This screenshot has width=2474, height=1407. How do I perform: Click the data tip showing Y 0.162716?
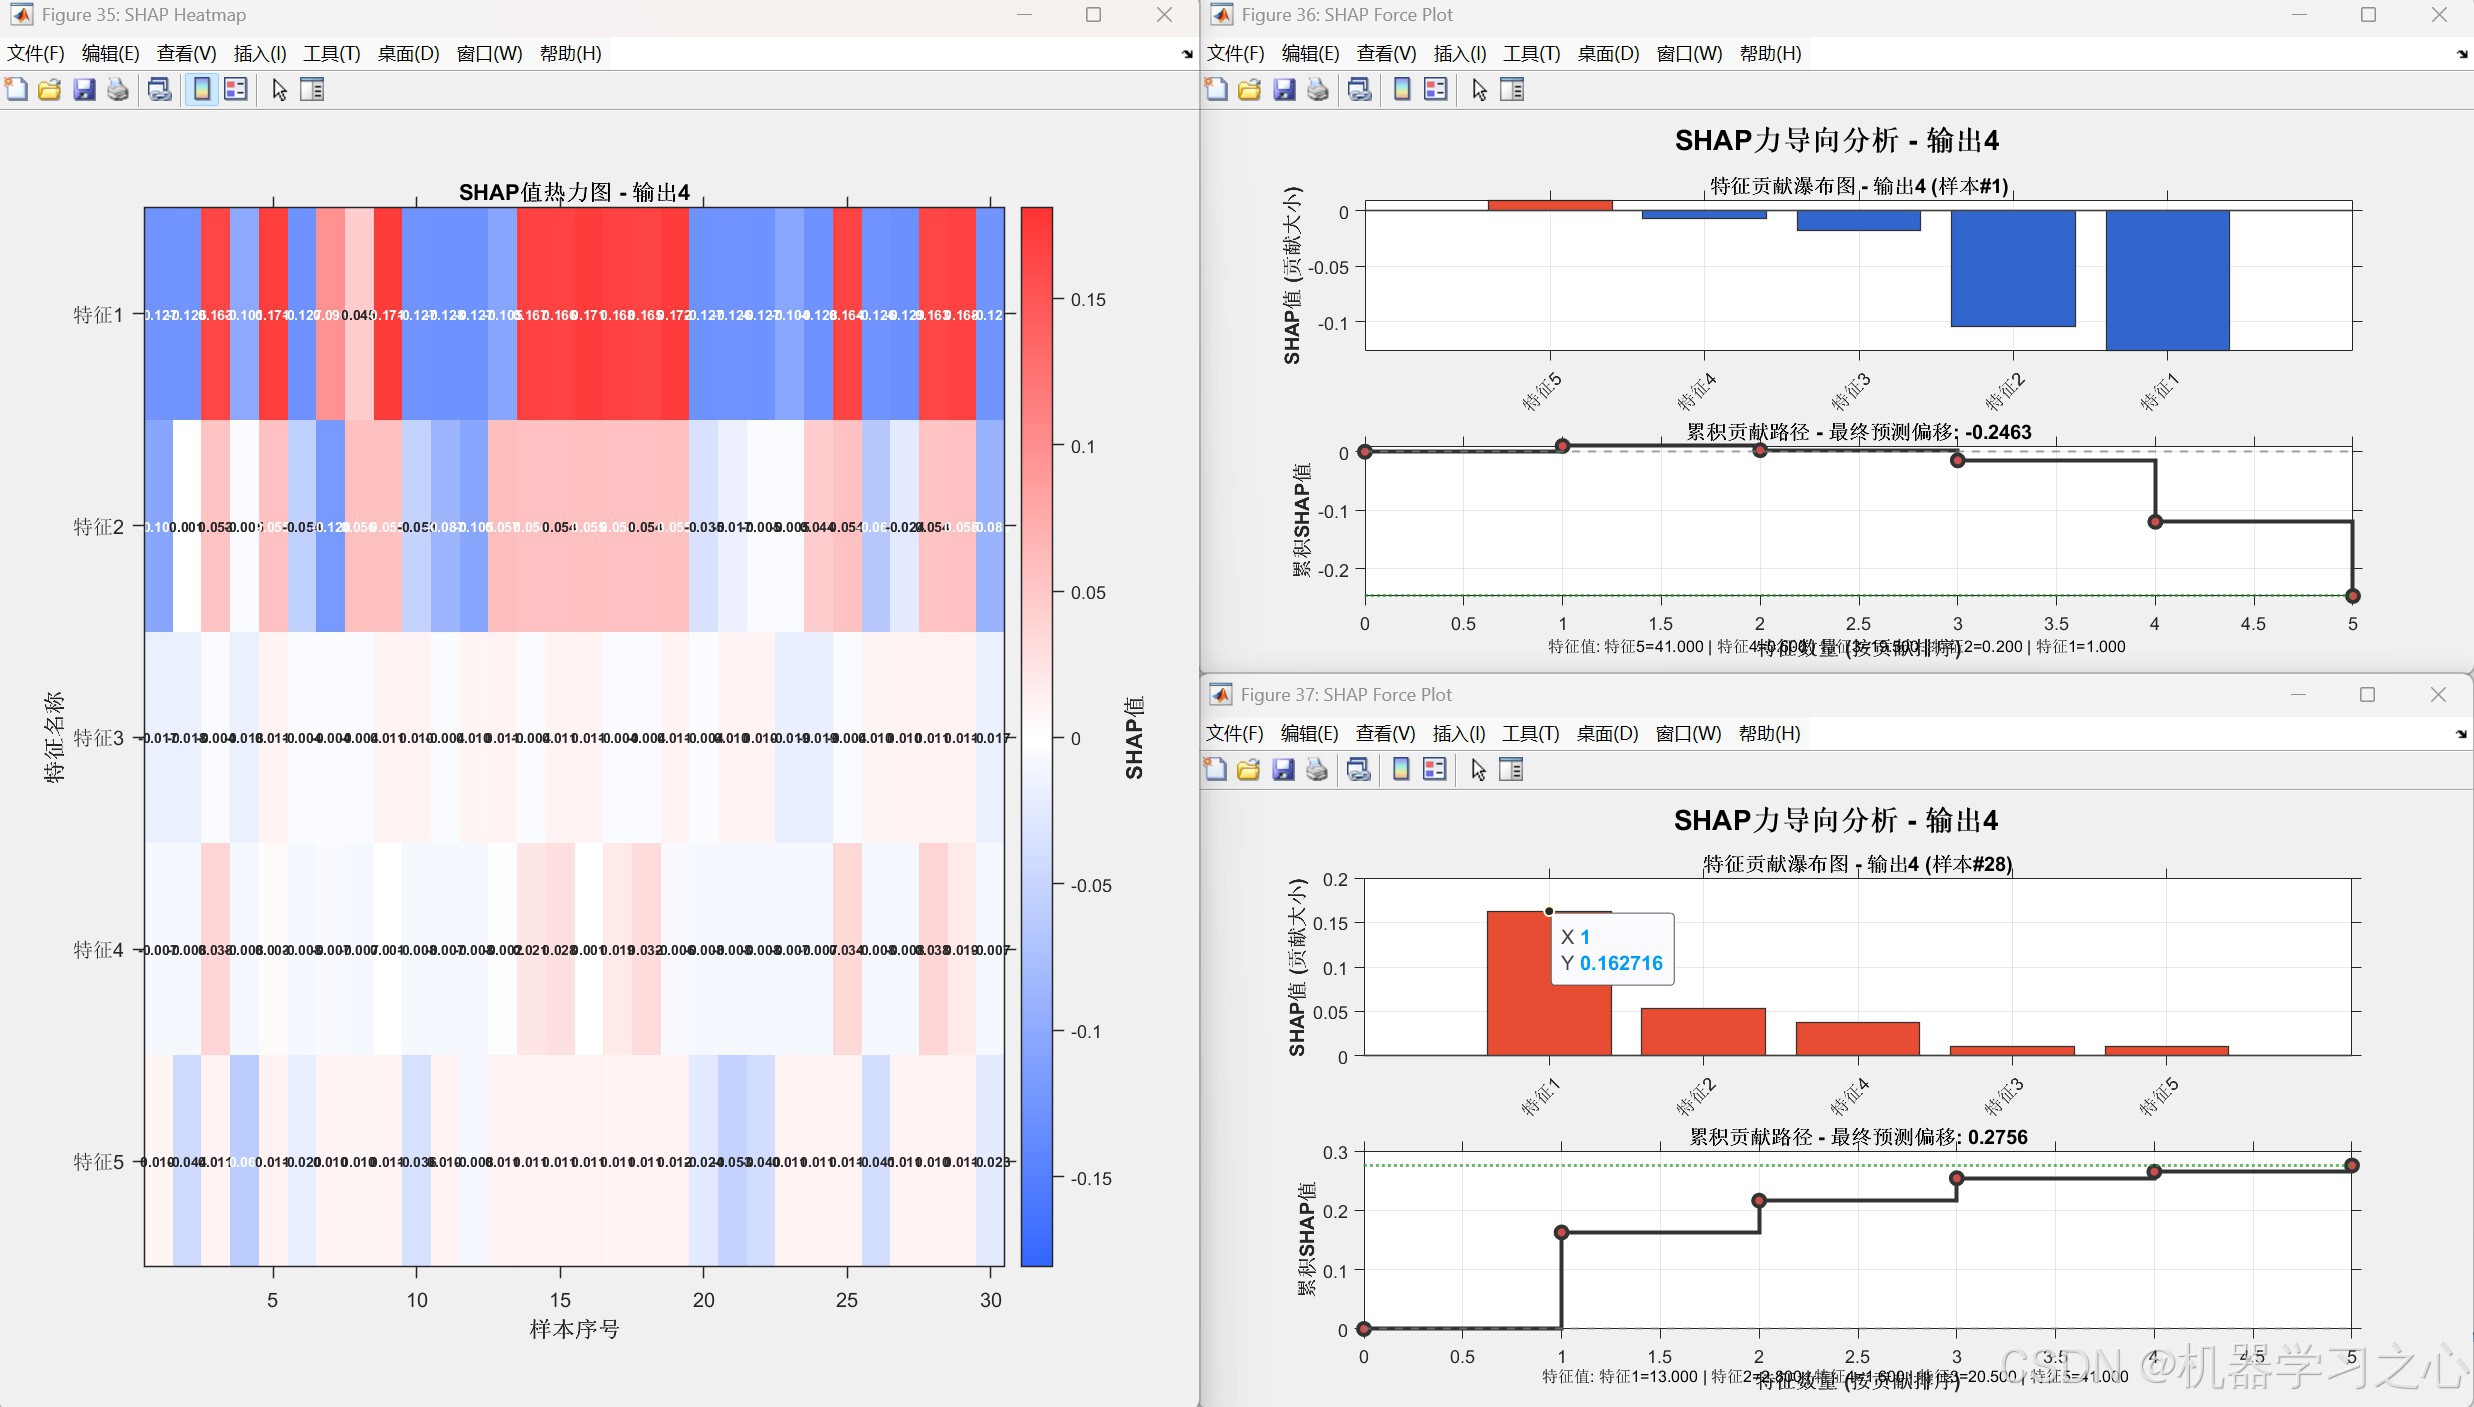[x=1612, y=950]
